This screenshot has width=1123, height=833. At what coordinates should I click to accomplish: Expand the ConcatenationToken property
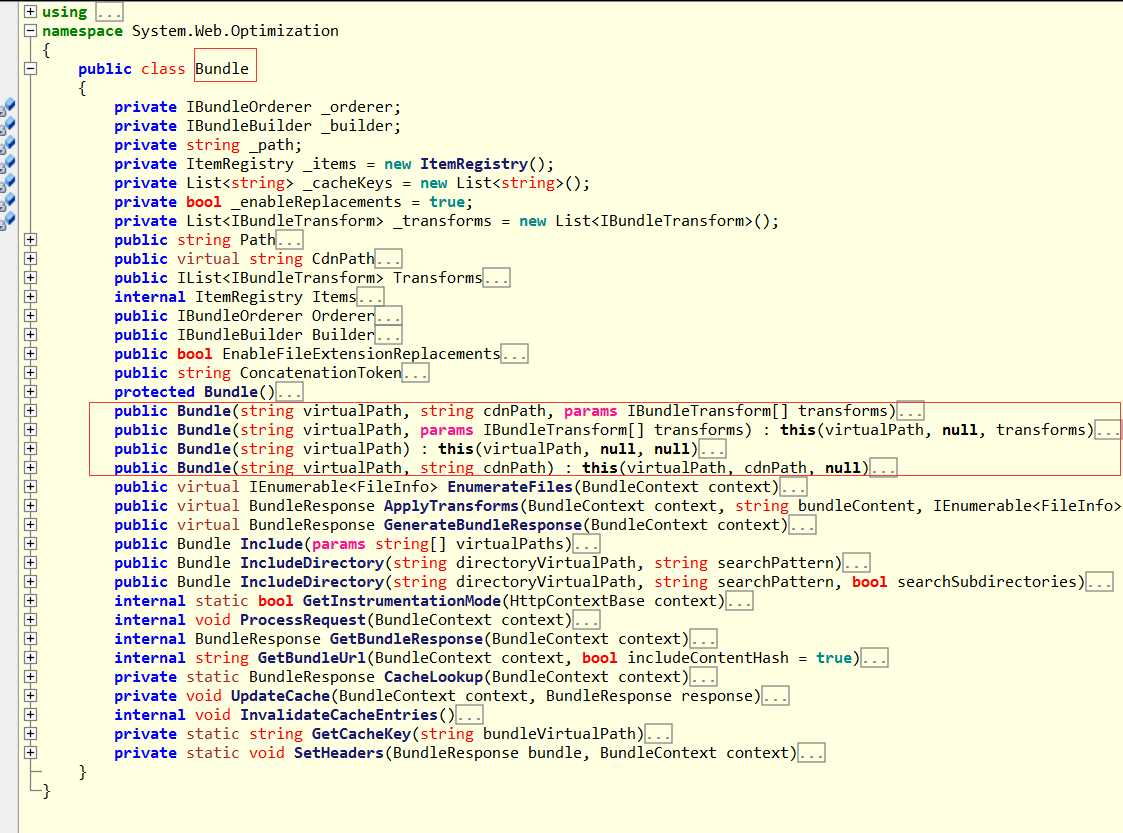[30, 372]
